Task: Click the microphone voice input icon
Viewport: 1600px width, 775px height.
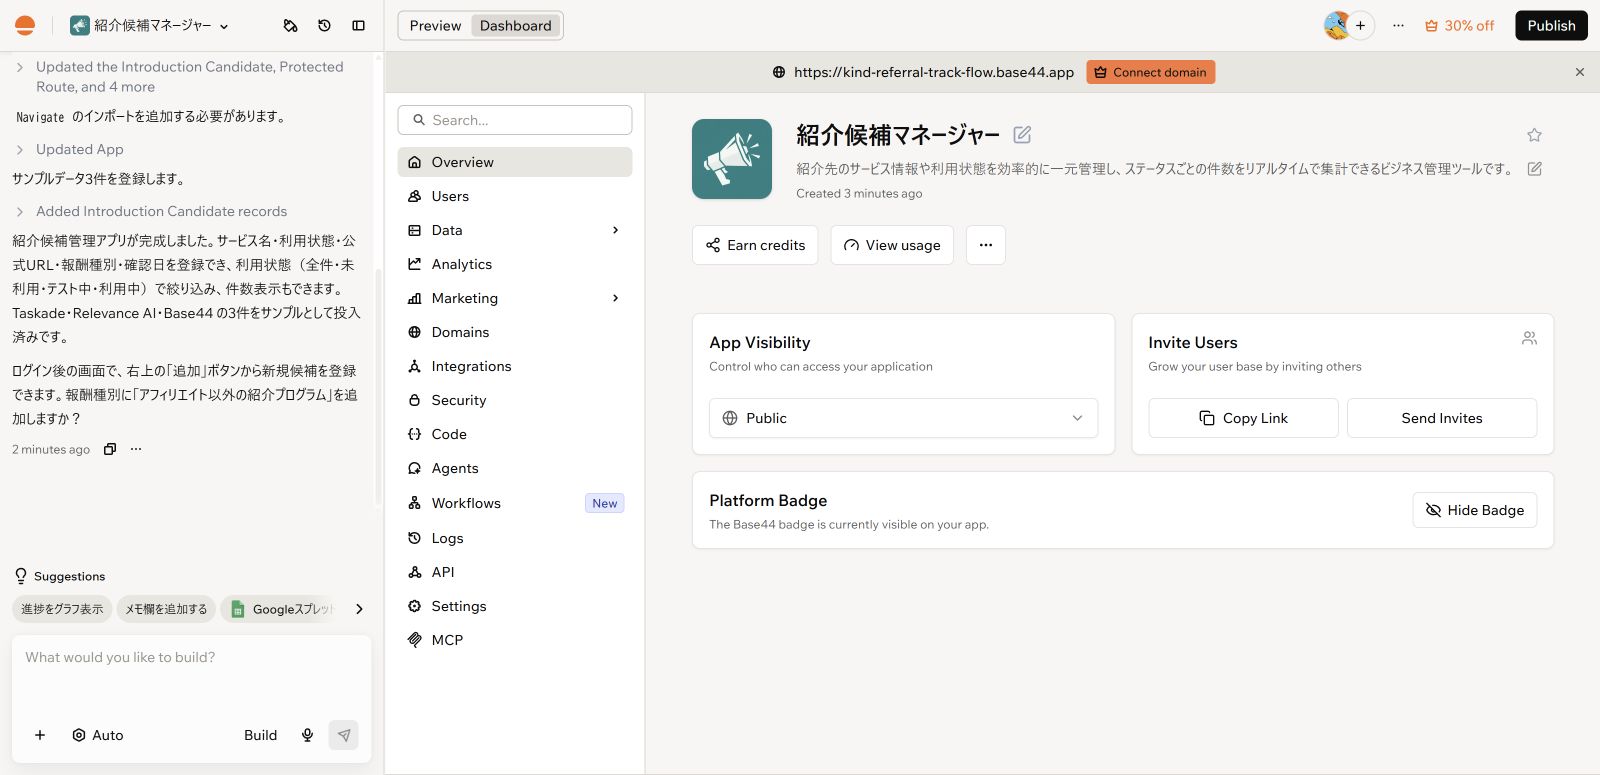Action: pos(307,735)
